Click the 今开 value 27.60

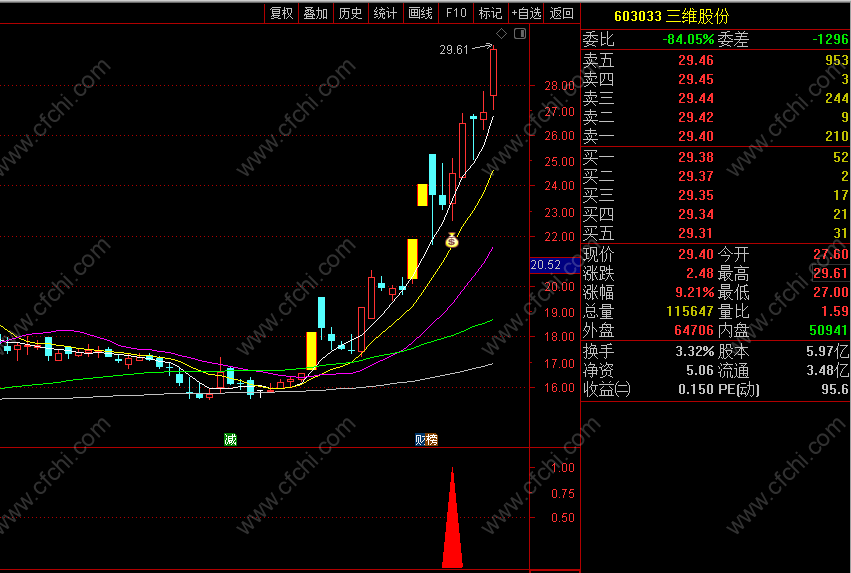coord(830,254)
